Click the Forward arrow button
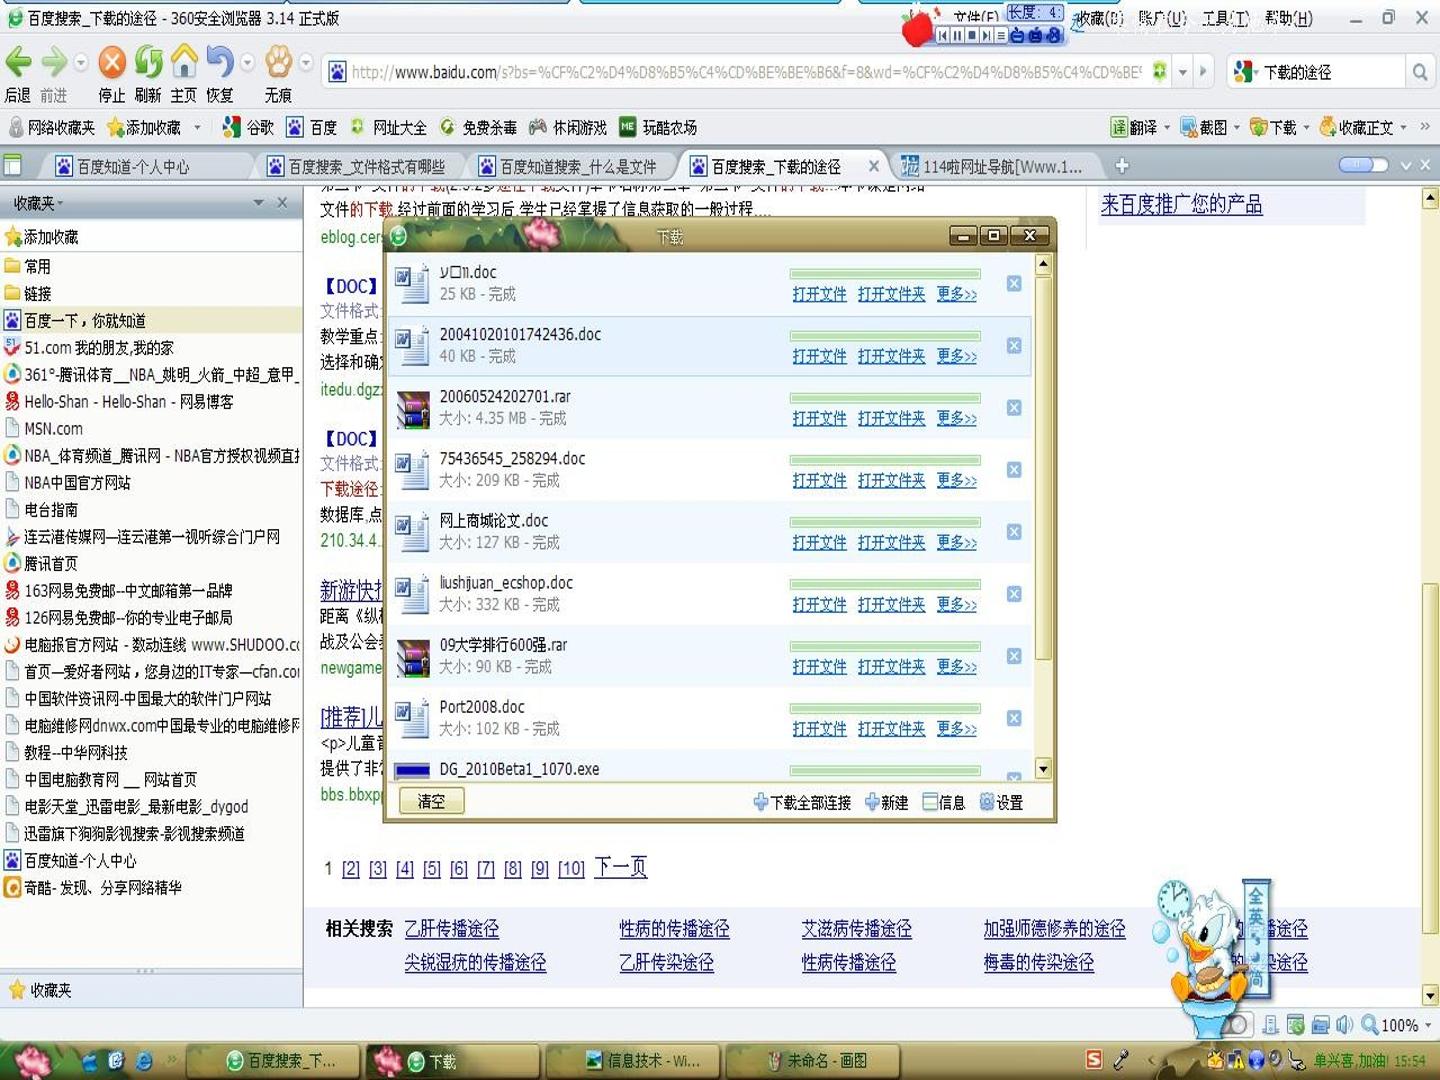Viewport: 1440px width, 1080px height. pyautogui.click(x=54, y=62)
